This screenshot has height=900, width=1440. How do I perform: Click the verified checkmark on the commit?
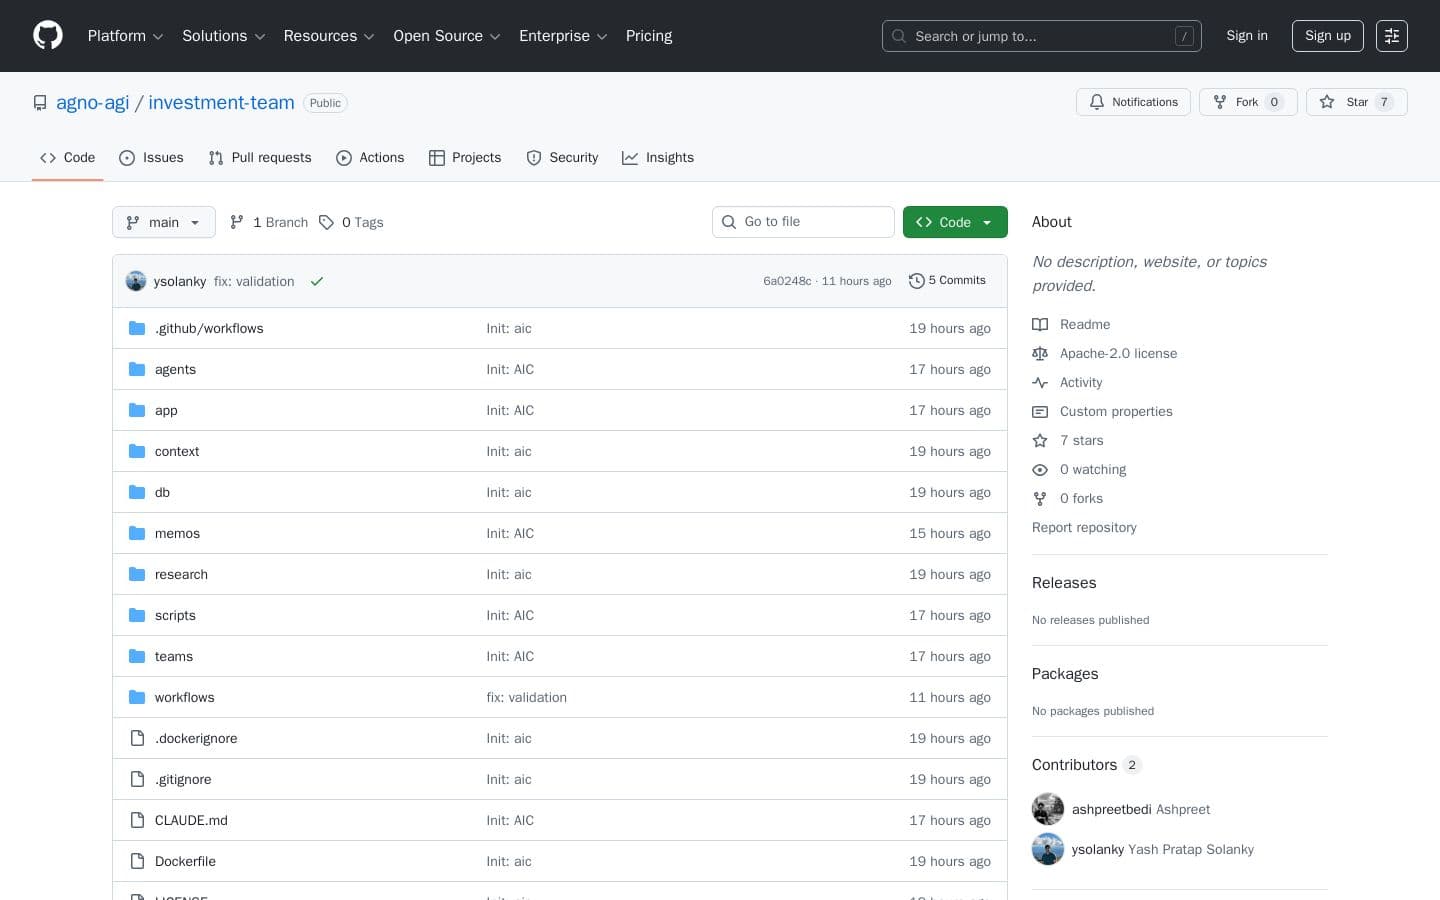(x=317, y=281)
